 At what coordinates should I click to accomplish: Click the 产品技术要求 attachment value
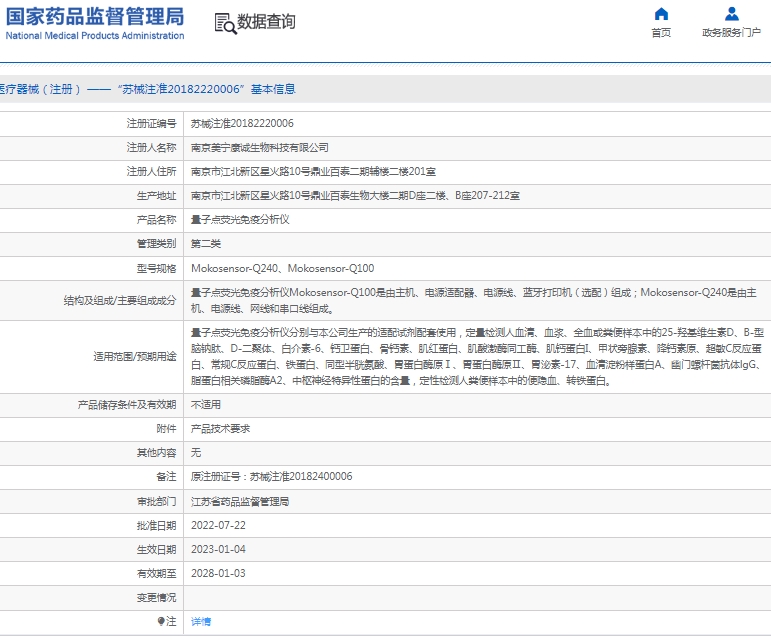[x=220, y=429]
